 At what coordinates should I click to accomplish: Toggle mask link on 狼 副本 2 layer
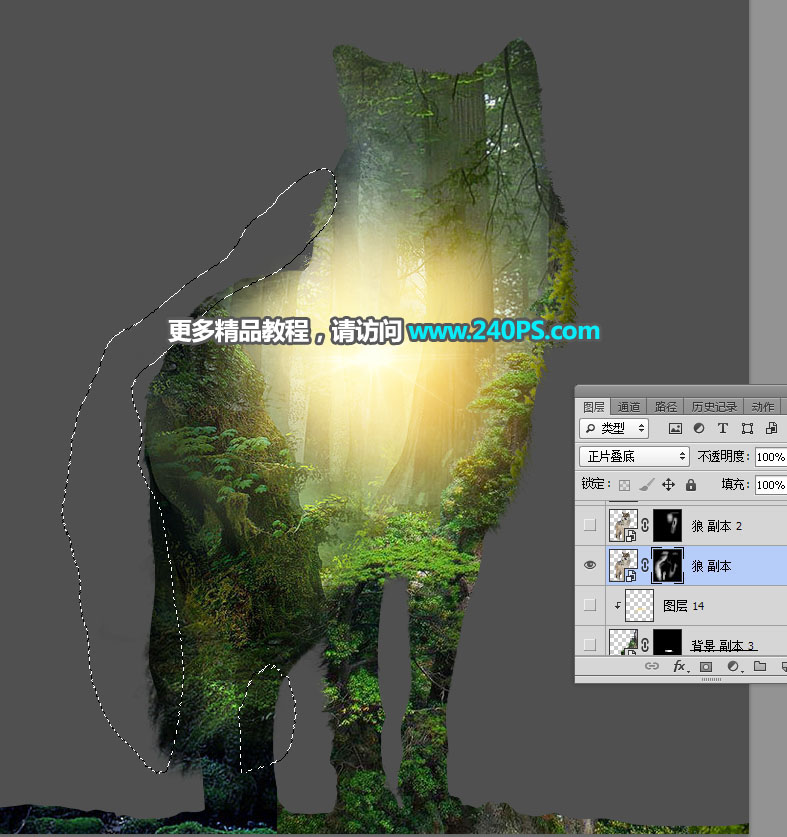click(x=645, y=525)
